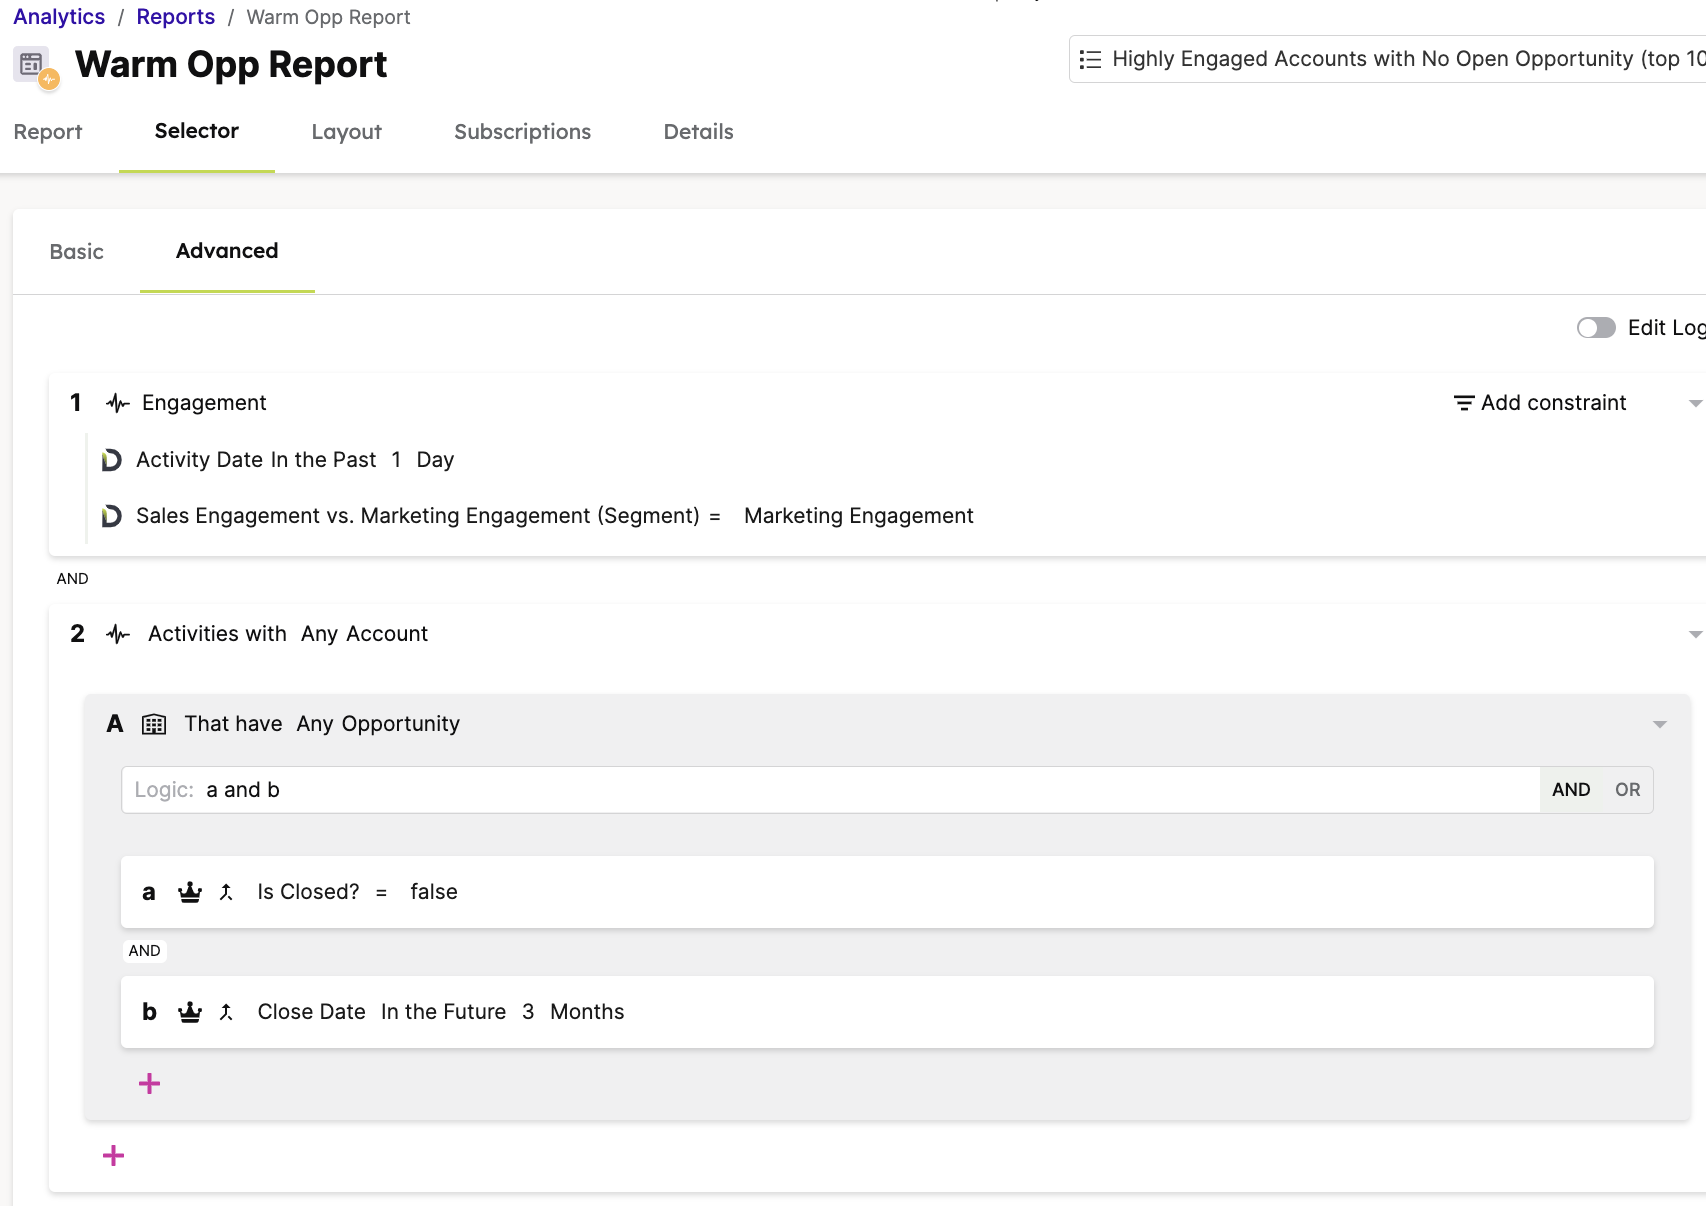
Task: Click the Warm Opp Report icon
Action: pos(37,67)
